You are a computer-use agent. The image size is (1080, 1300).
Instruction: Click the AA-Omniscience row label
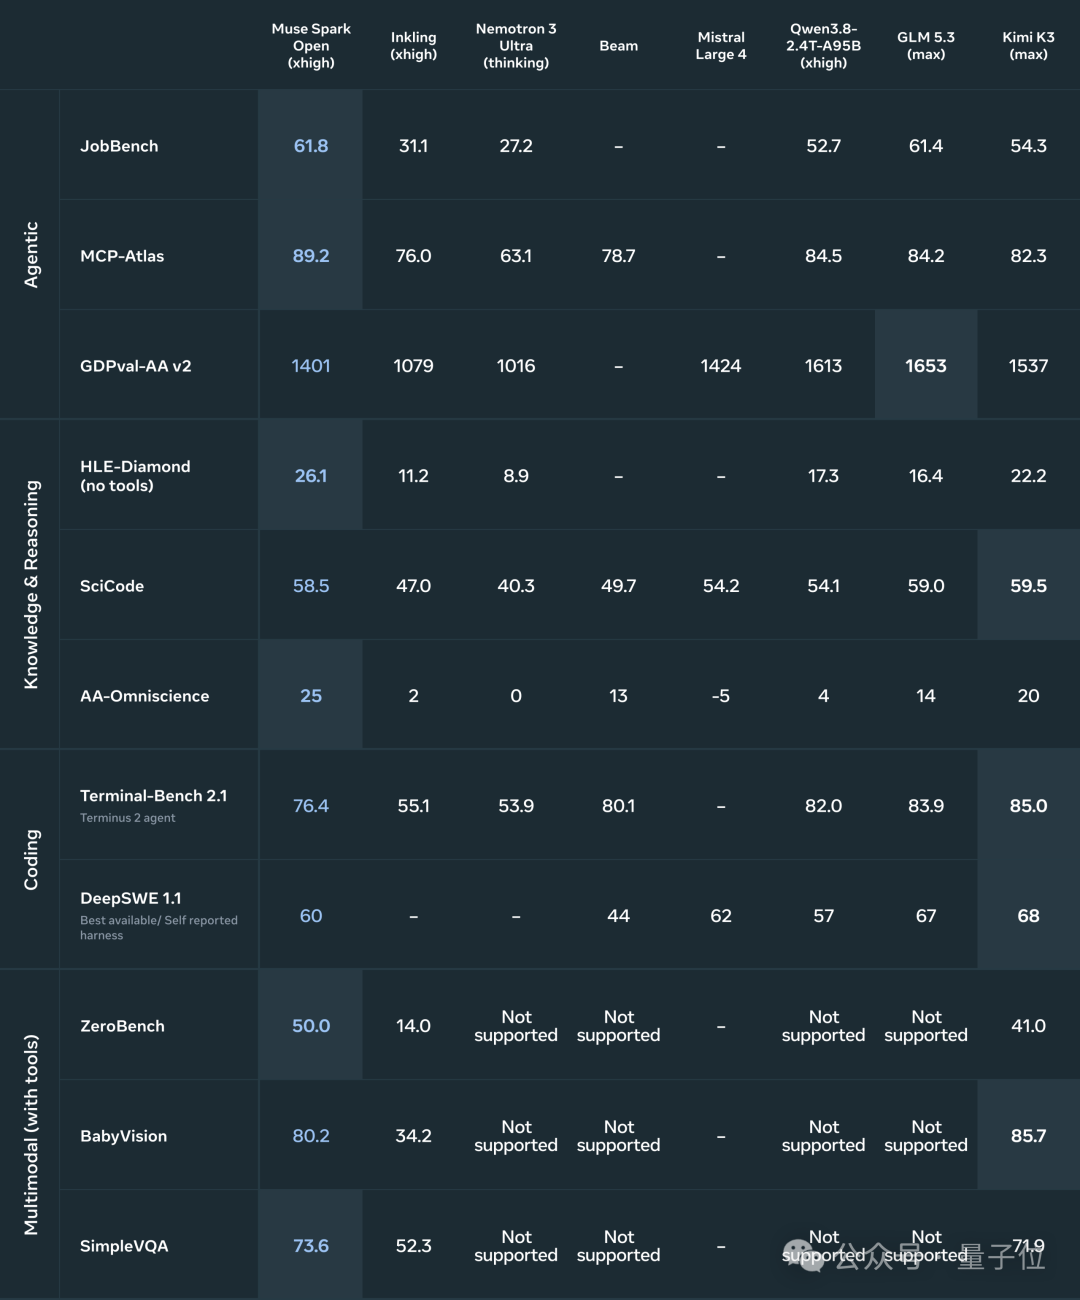145,696
